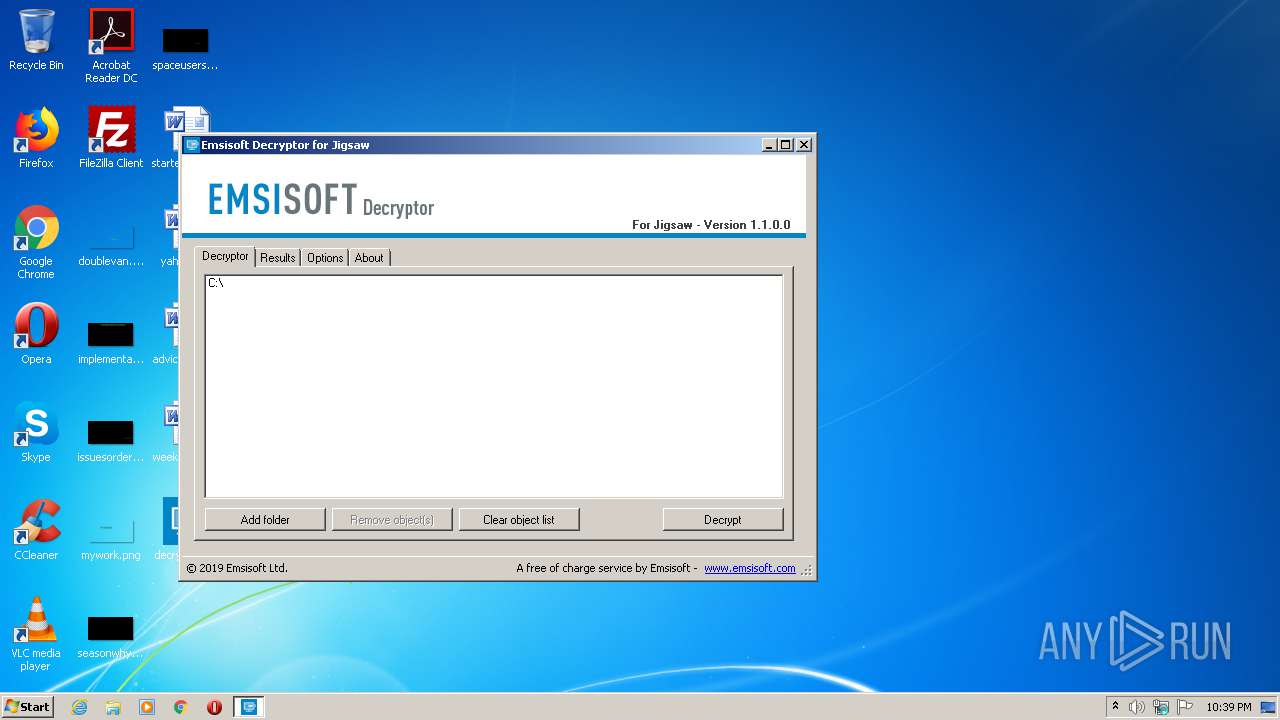Click the Show desktop strip
The height and width of the screenshot is (720, 1280).
click(x=1270, y=707)
